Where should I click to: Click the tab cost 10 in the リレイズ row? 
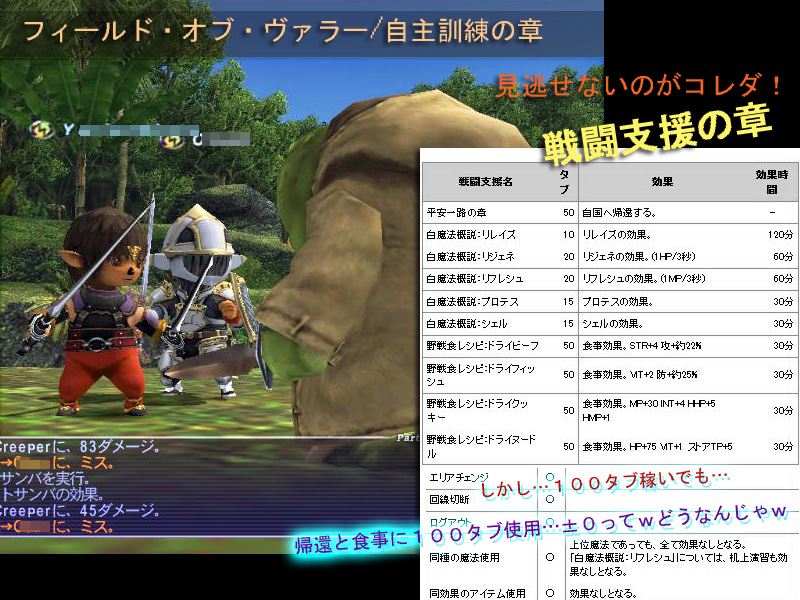(x=568, y=235)
